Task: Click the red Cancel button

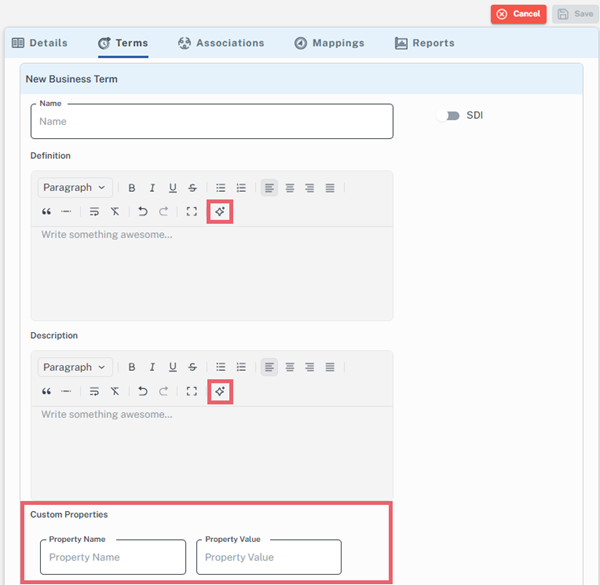Action: (x=518, y=14)
